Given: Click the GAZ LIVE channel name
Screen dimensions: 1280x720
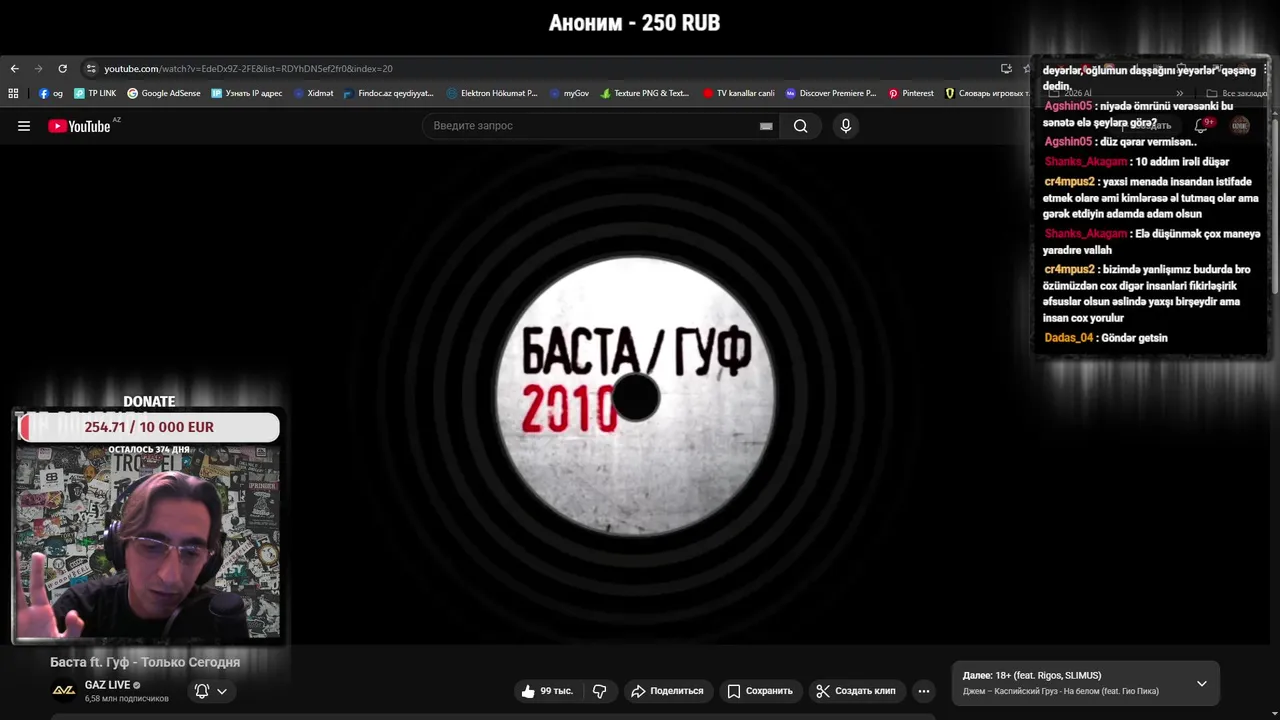Looking at the screenshot, I should pos(108,685).
